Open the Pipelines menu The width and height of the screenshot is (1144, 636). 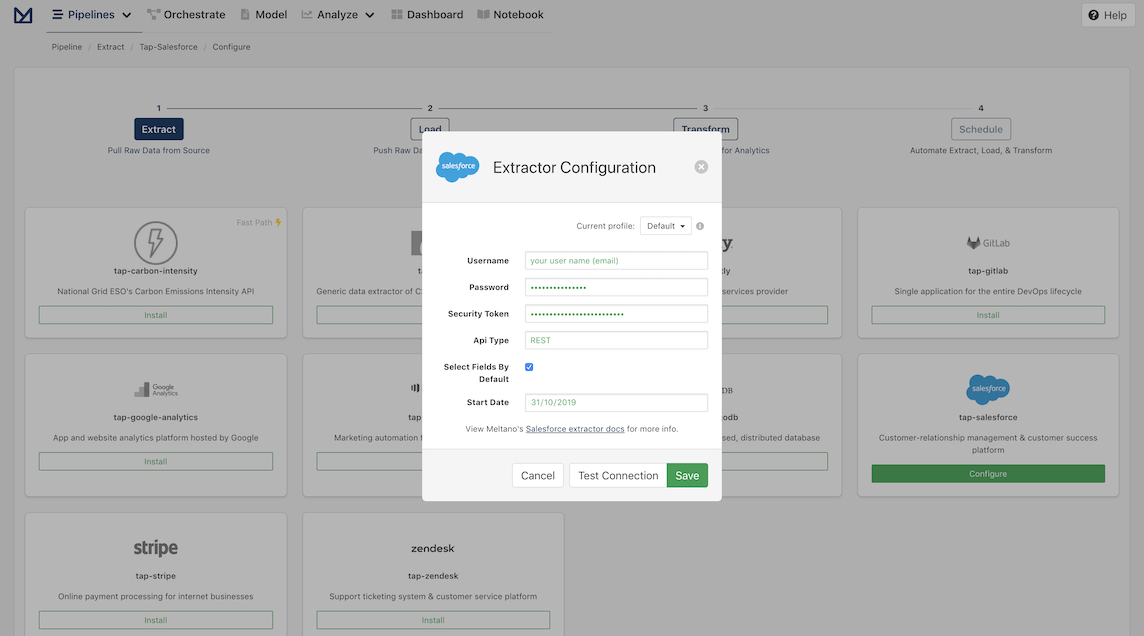click(x=91, y=15)
